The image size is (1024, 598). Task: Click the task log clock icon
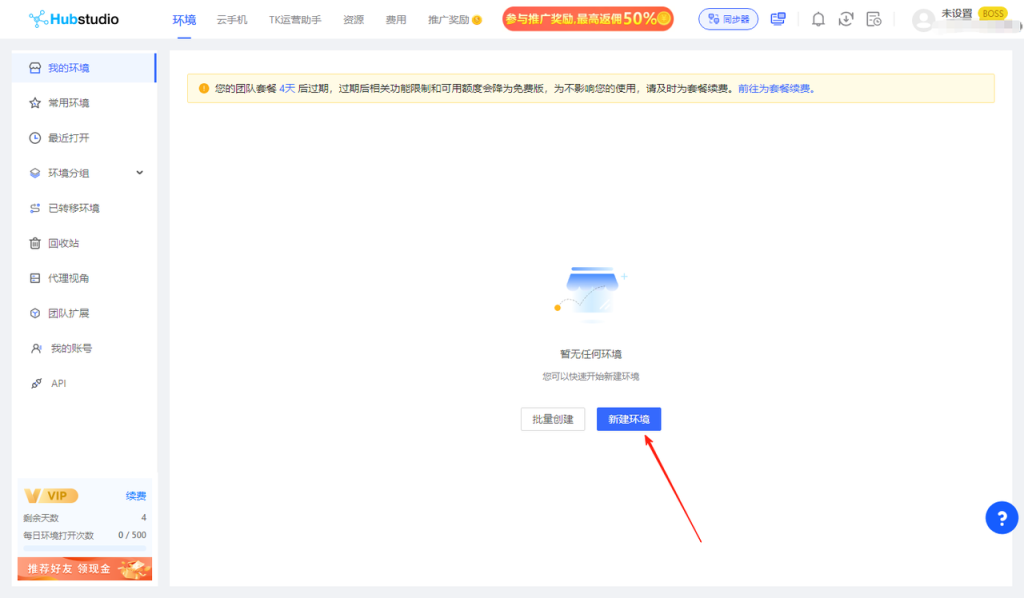[x=873, y=19]
